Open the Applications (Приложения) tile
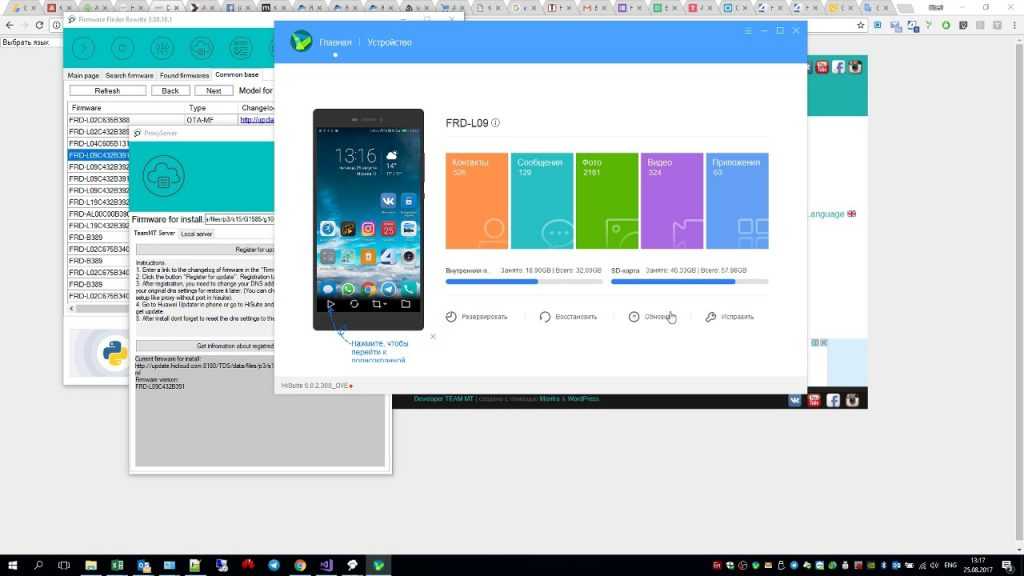This screenshot has width=1024, height=576. click(x=737, y=201)
